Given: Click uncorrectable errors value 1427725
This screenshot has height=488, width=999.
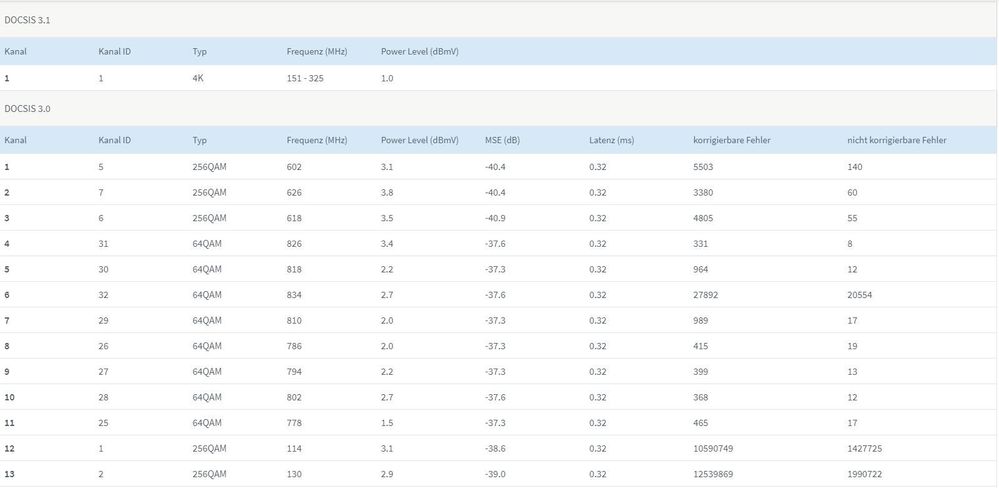Looking at the screenshot, I should pyautogui.click(x=865, y=449).
